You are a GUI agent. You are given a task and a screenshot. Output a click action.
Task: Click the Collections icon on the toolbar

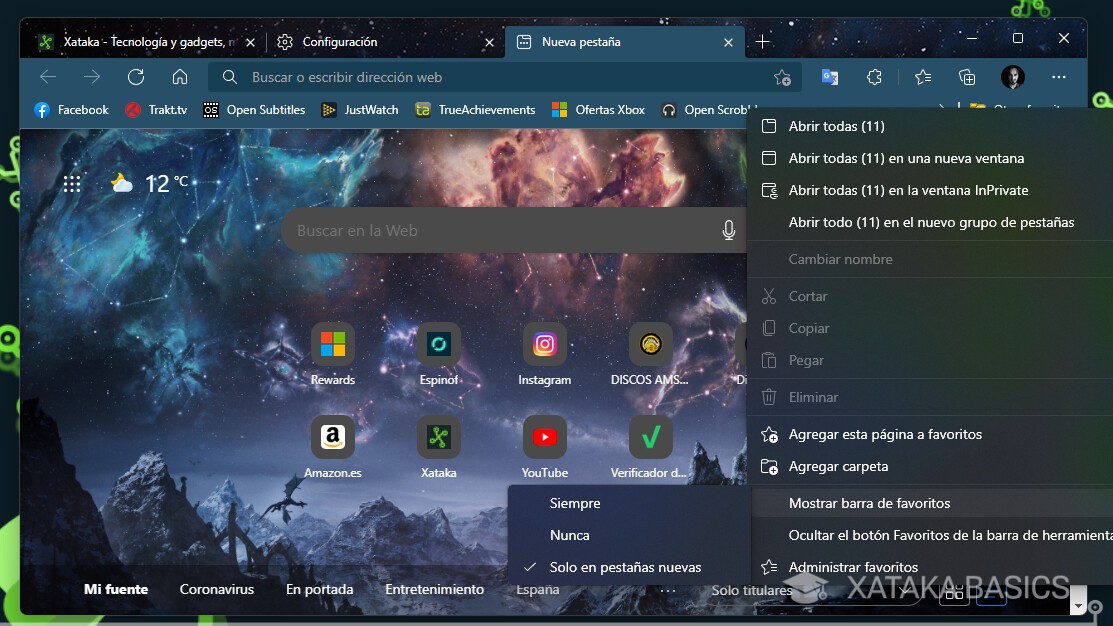[966, 77]
